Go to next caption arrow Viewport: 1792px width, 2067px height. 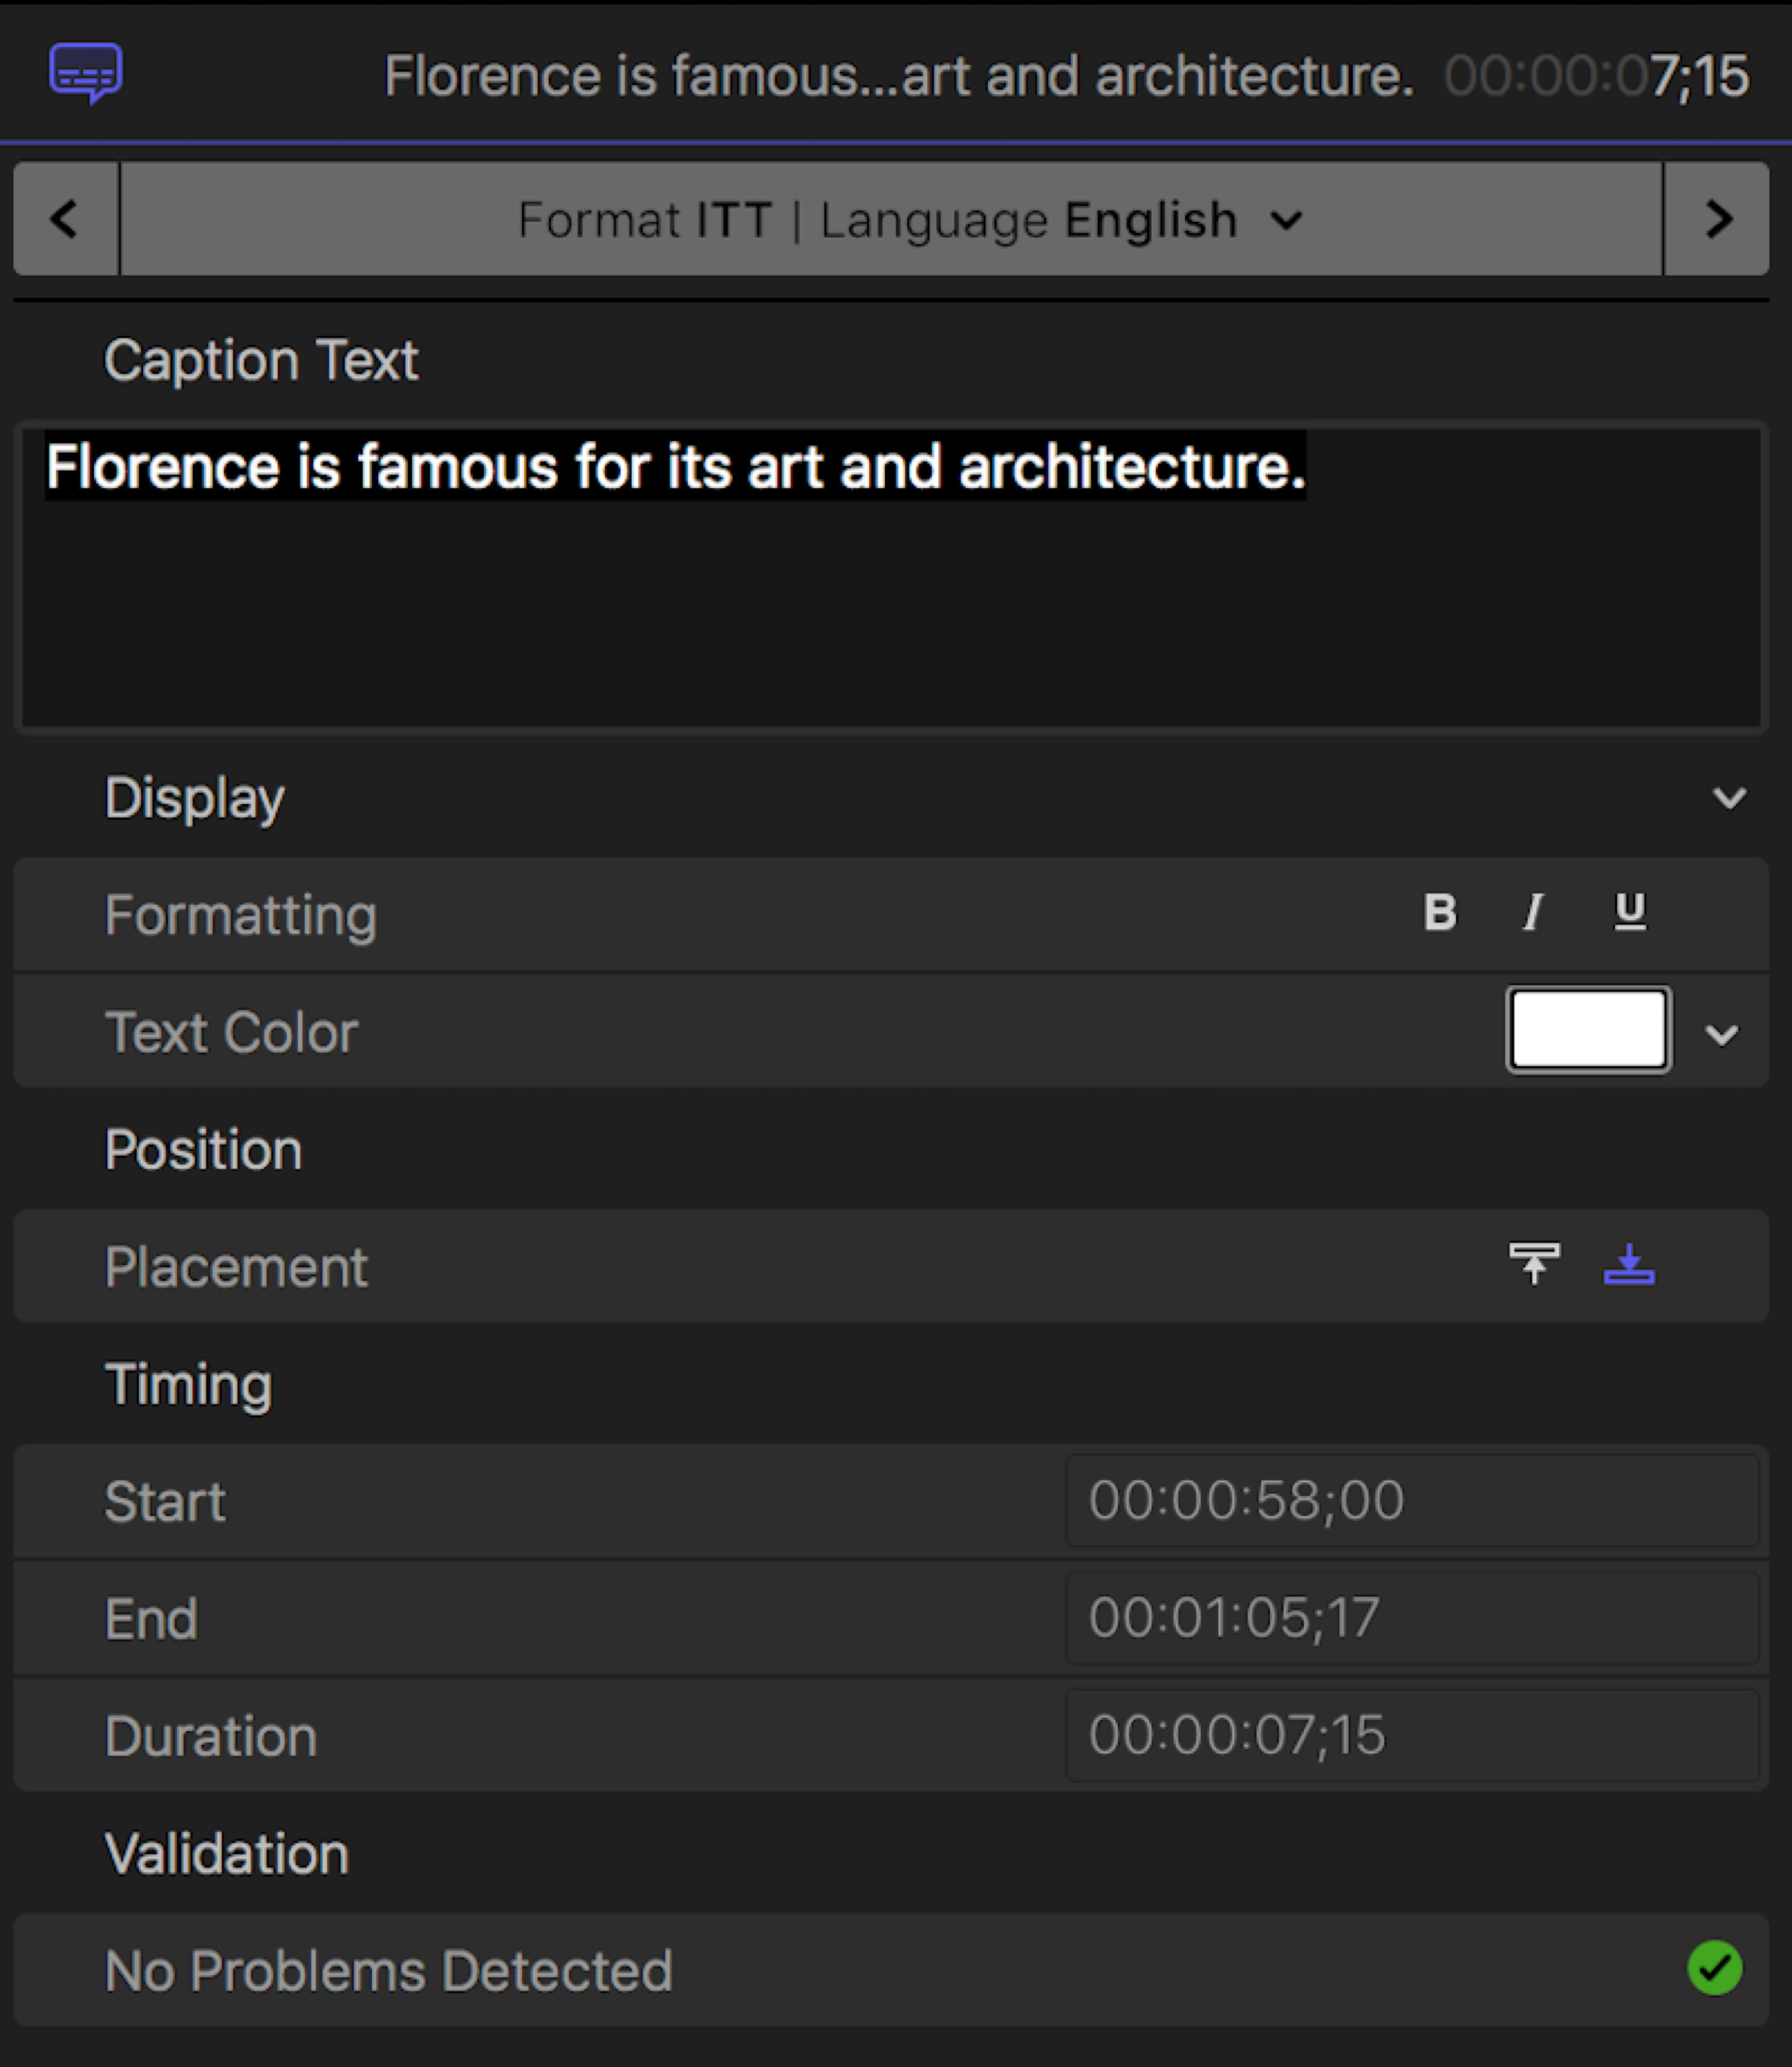pos(1717,219)
